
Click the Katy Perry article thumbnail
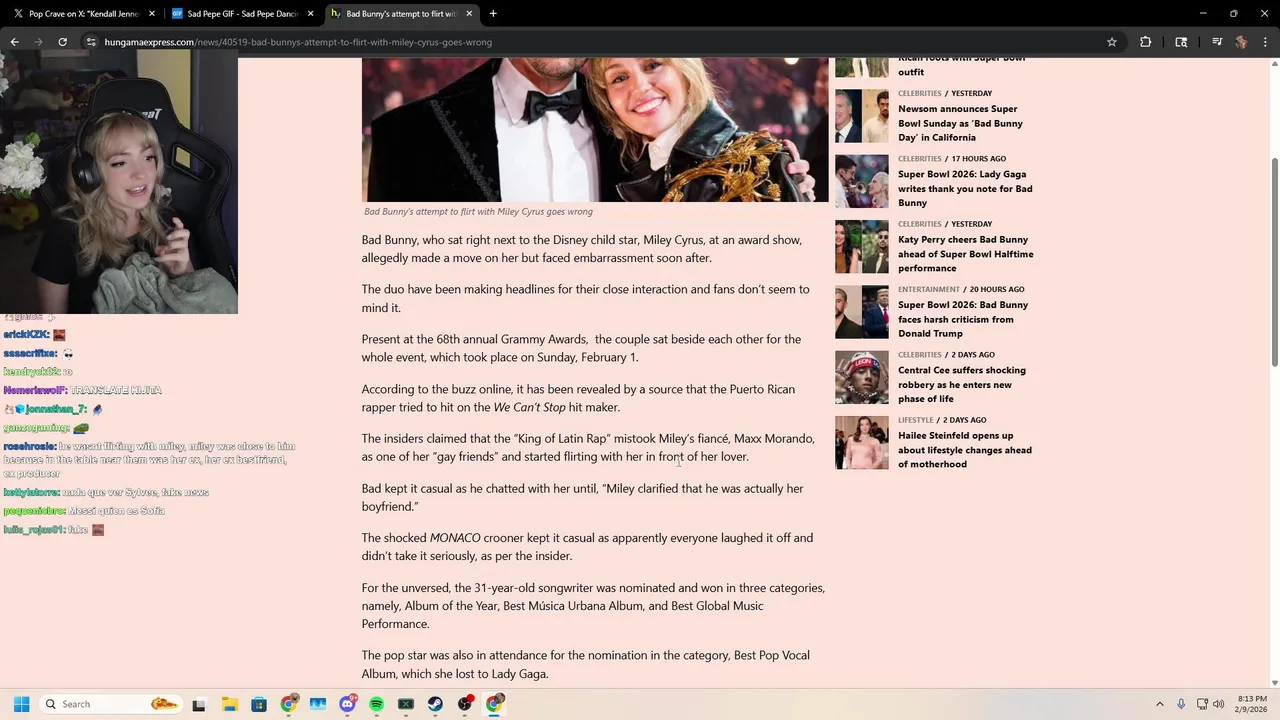click(861, 247)
